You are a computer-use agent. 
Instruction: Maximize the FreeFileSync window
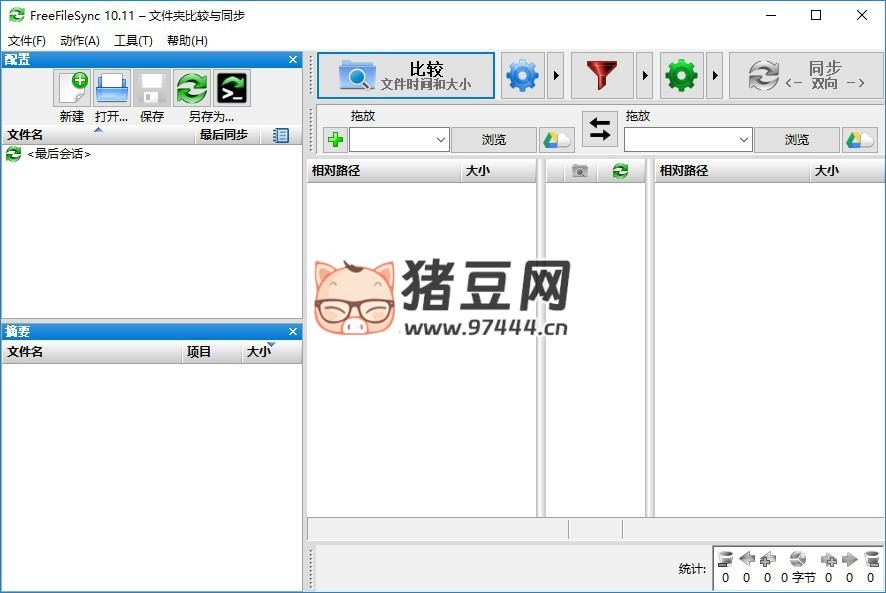click(816, 15)
